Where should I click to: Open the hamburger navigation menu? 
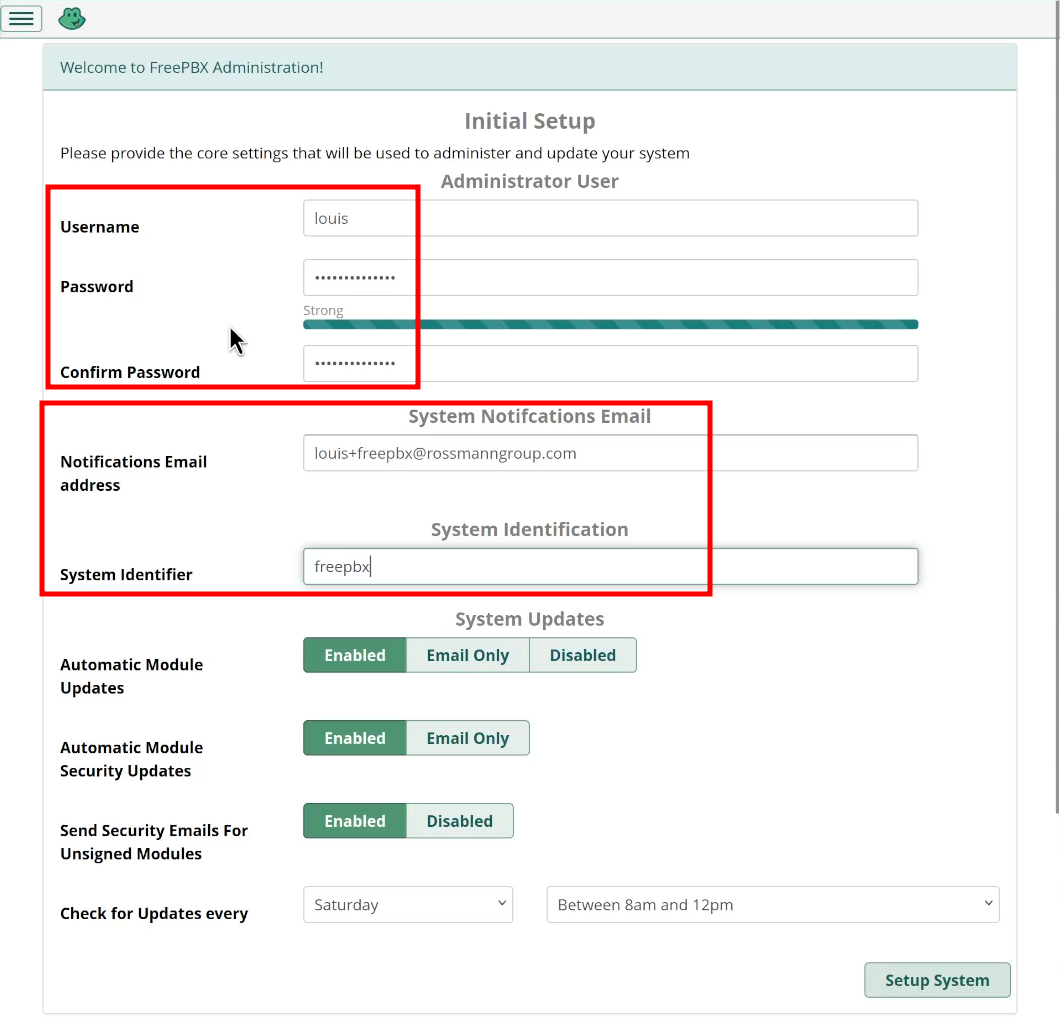pyautogui.click(x=22, y=18)
